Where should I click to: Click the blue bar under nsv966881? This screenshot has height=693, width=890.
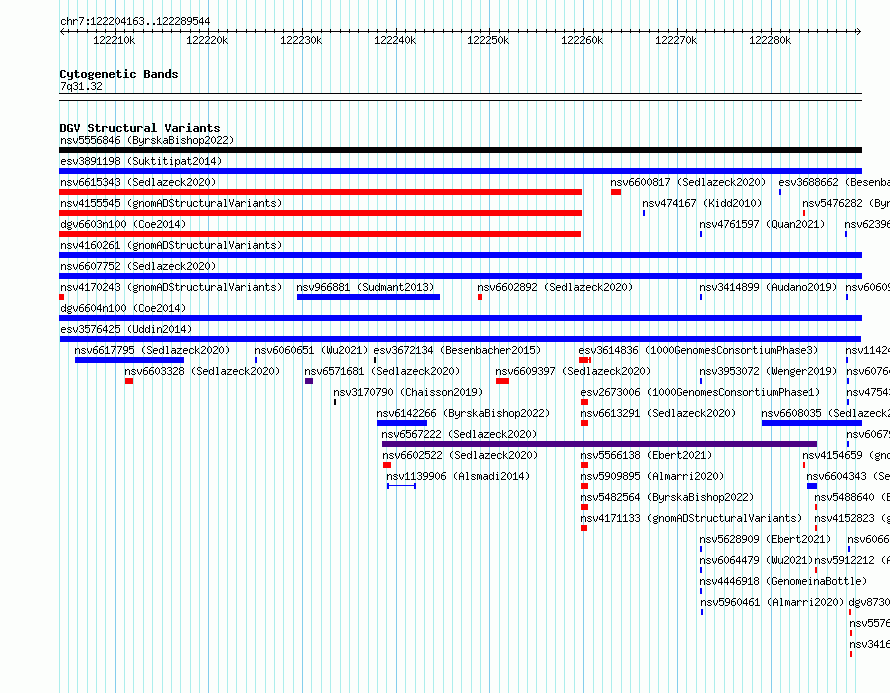[x=368, y=297]
